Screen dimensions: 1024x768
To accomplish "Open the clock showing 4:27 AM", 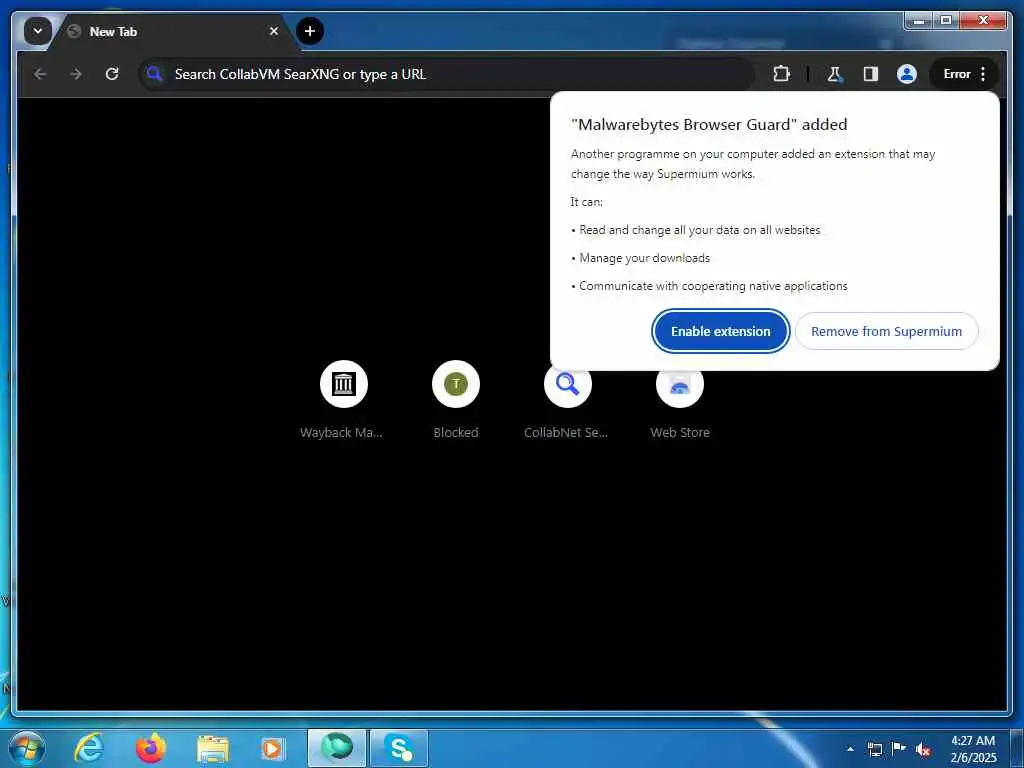I will (x=973, y=749).
